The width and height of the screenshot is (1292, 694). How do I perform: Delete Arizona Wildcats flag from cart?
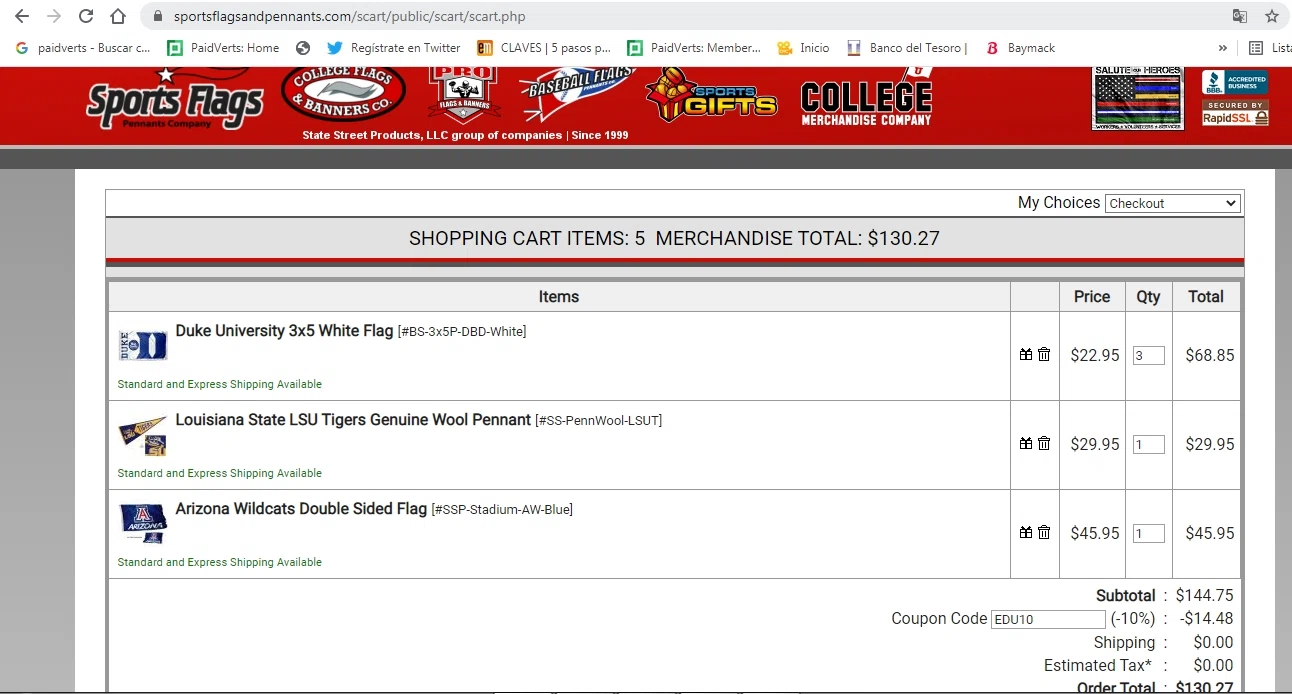(x=1044, y=533)
